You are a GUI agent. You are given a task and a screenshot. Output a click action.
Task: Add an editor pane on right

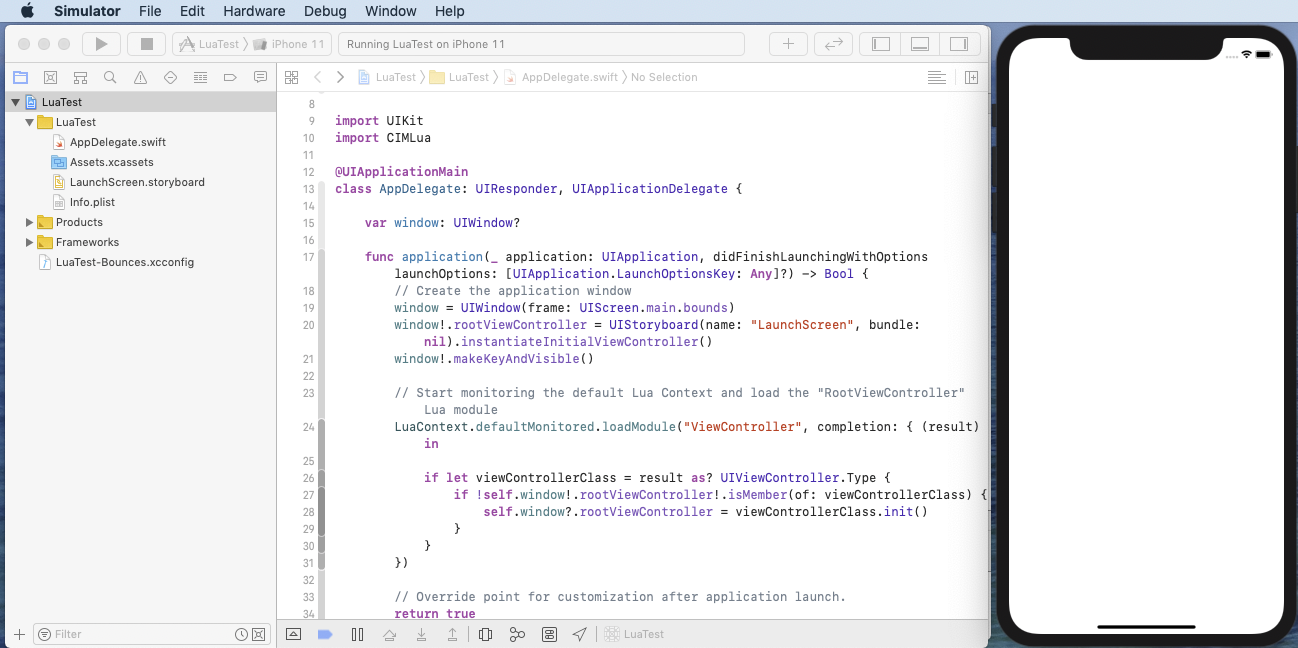click(971, 77)
